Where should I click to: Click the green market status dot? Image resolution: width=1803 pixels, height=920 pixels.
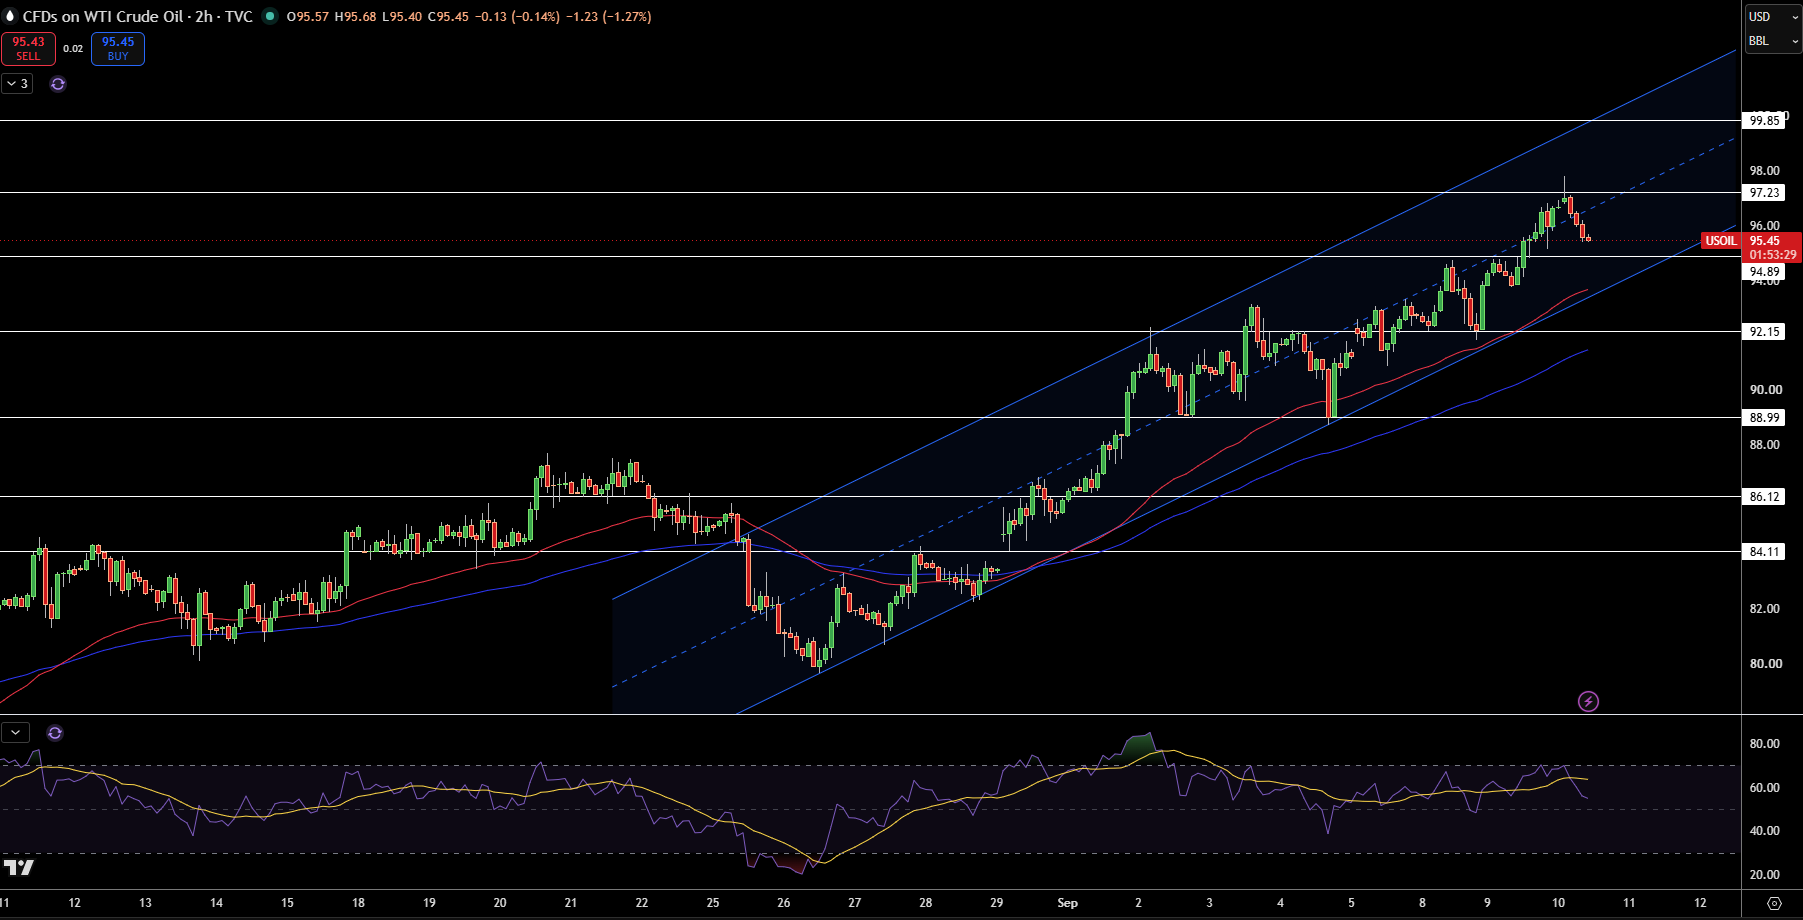(270, 16)
